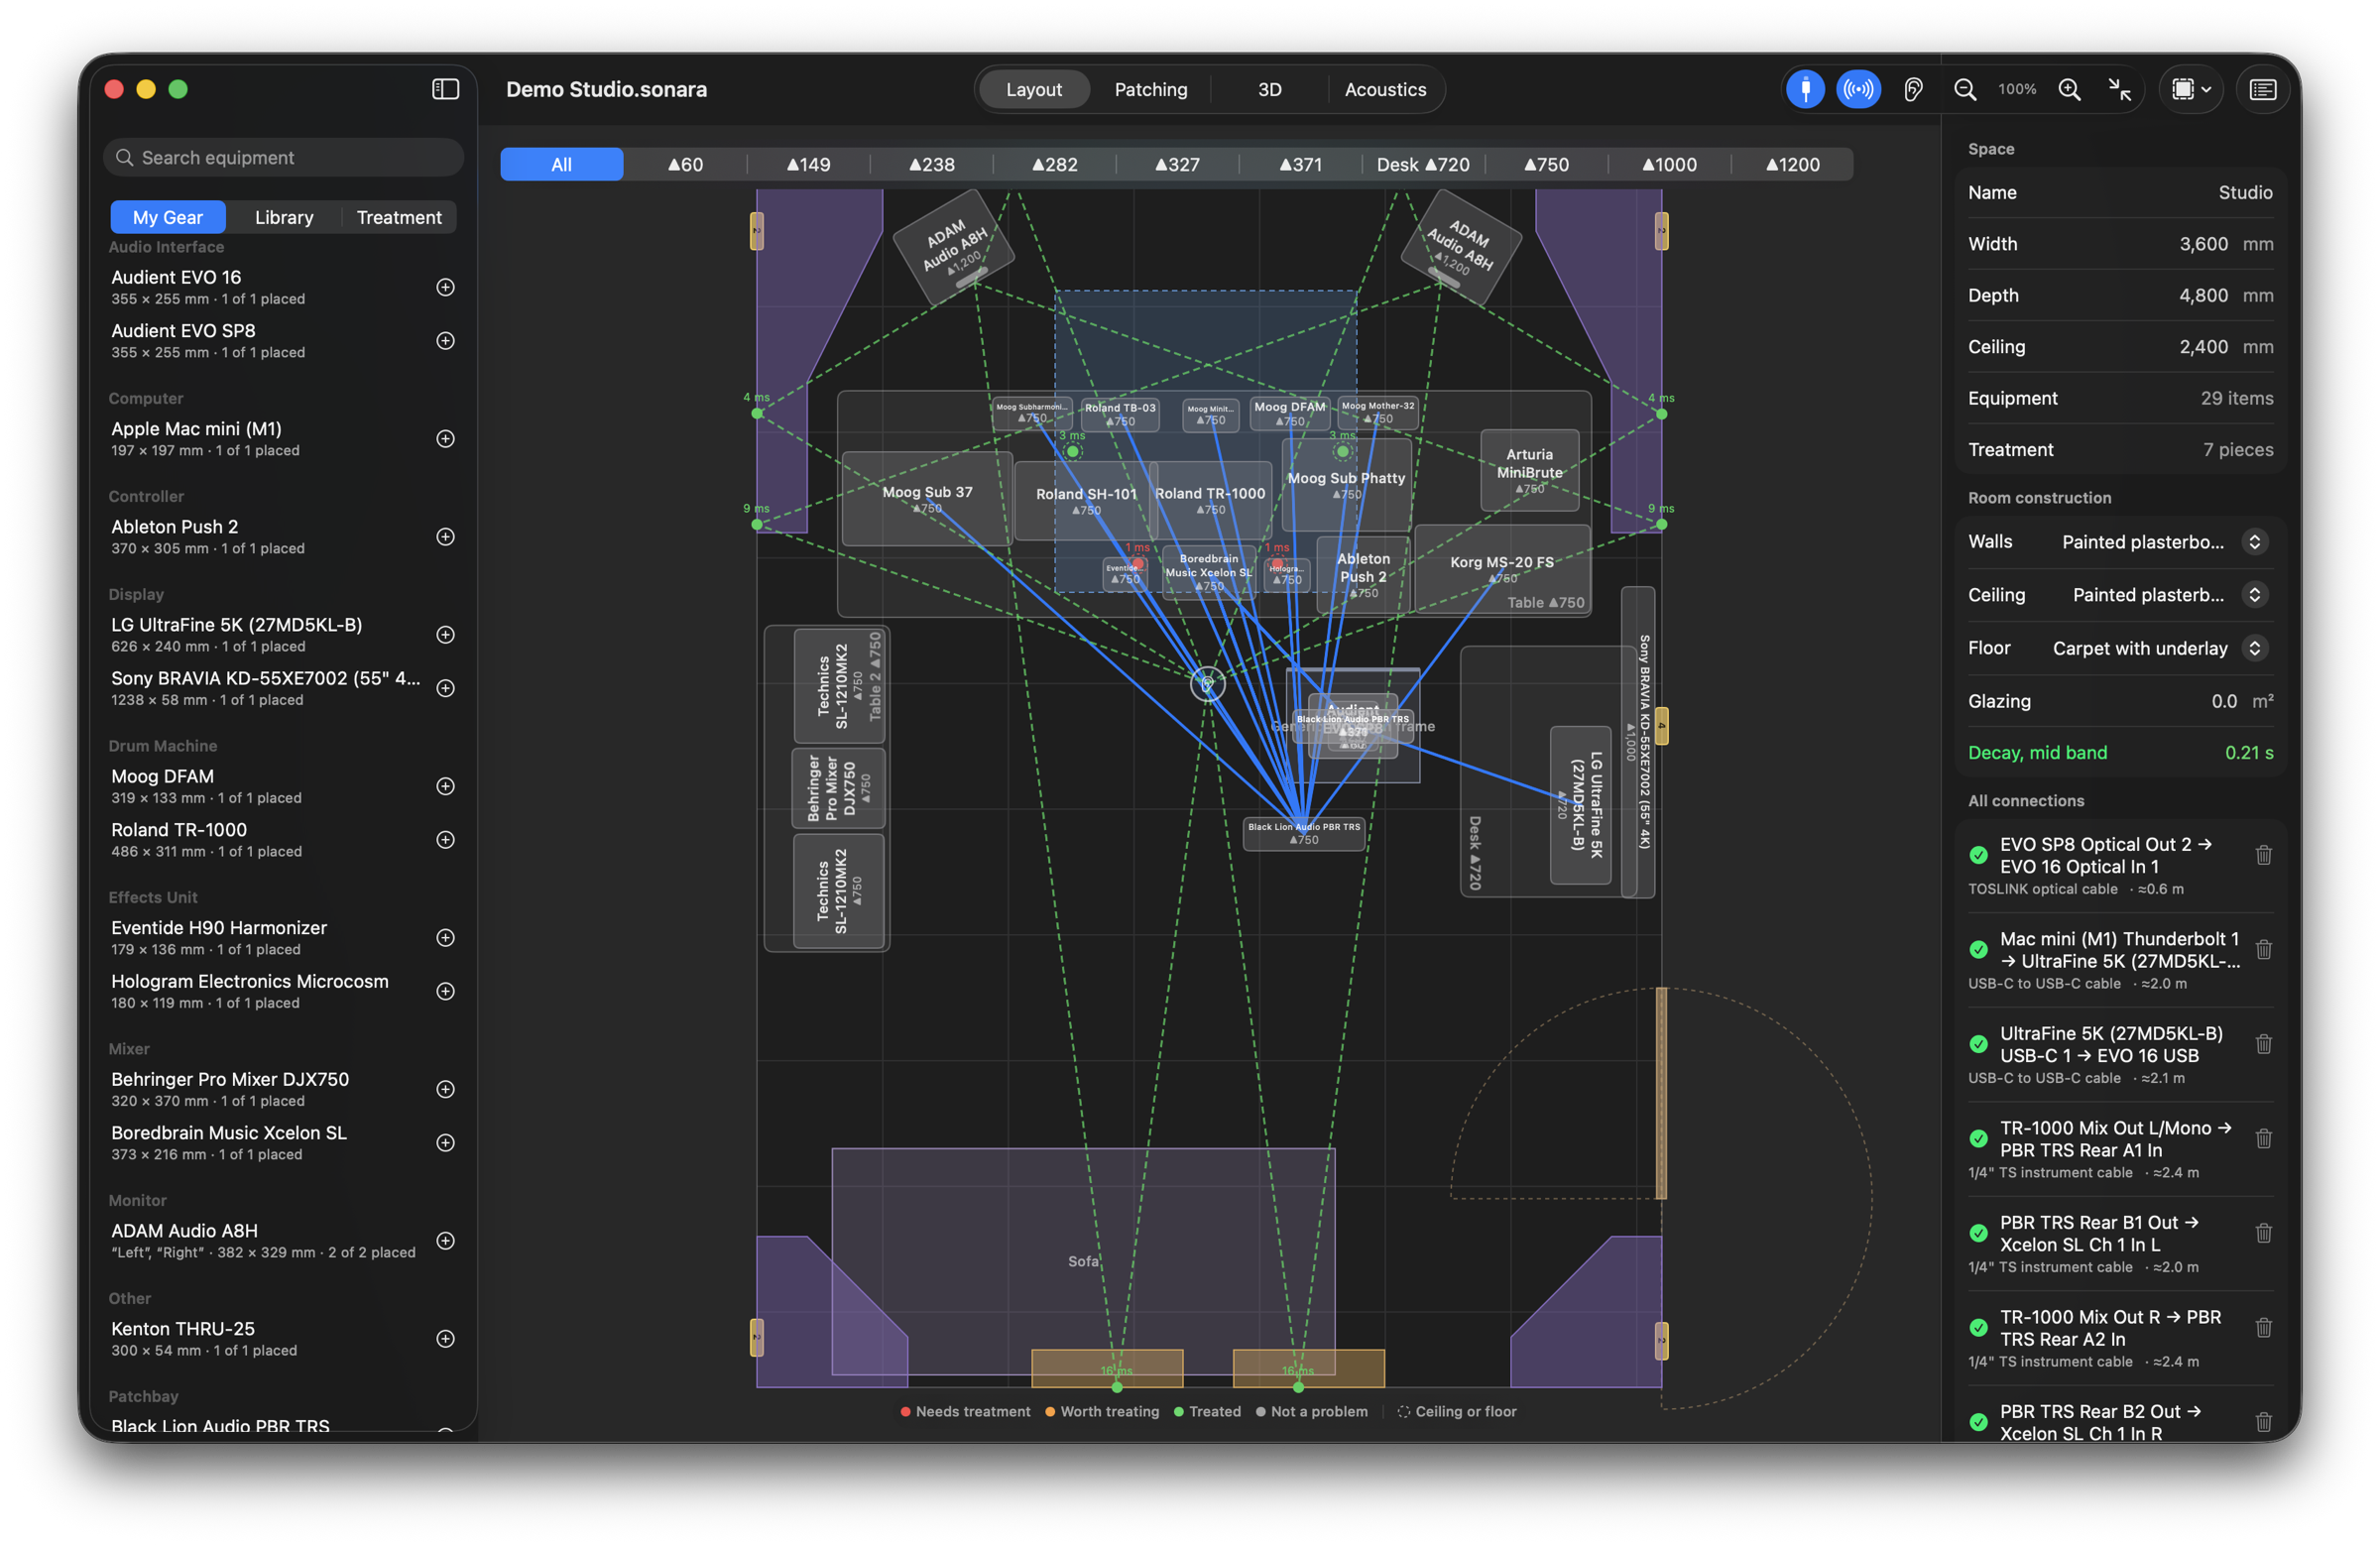Add ADAM Audio A8H with plus icon
Screen dimensions: 2380x1546
(x=446, y=1240)
